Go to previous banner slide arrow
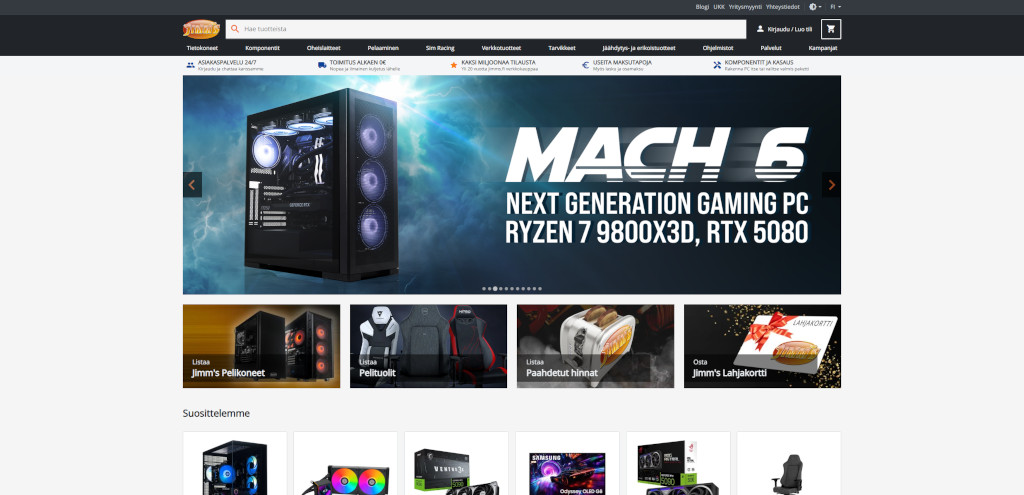Screen dimensions: 1024x495 [x=193, y=184]
